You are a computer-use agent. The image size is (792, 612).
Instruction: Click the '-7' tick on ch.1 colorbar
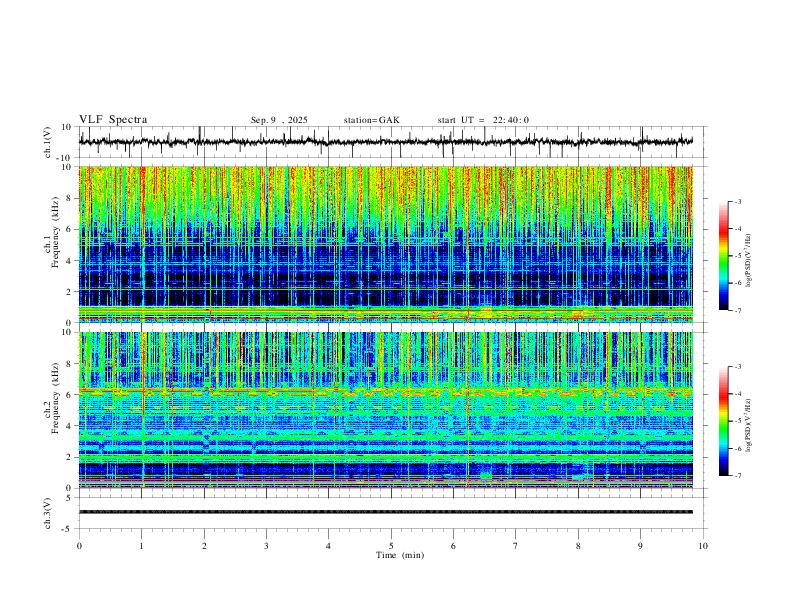pyautogui.click(x=738, y=311)
